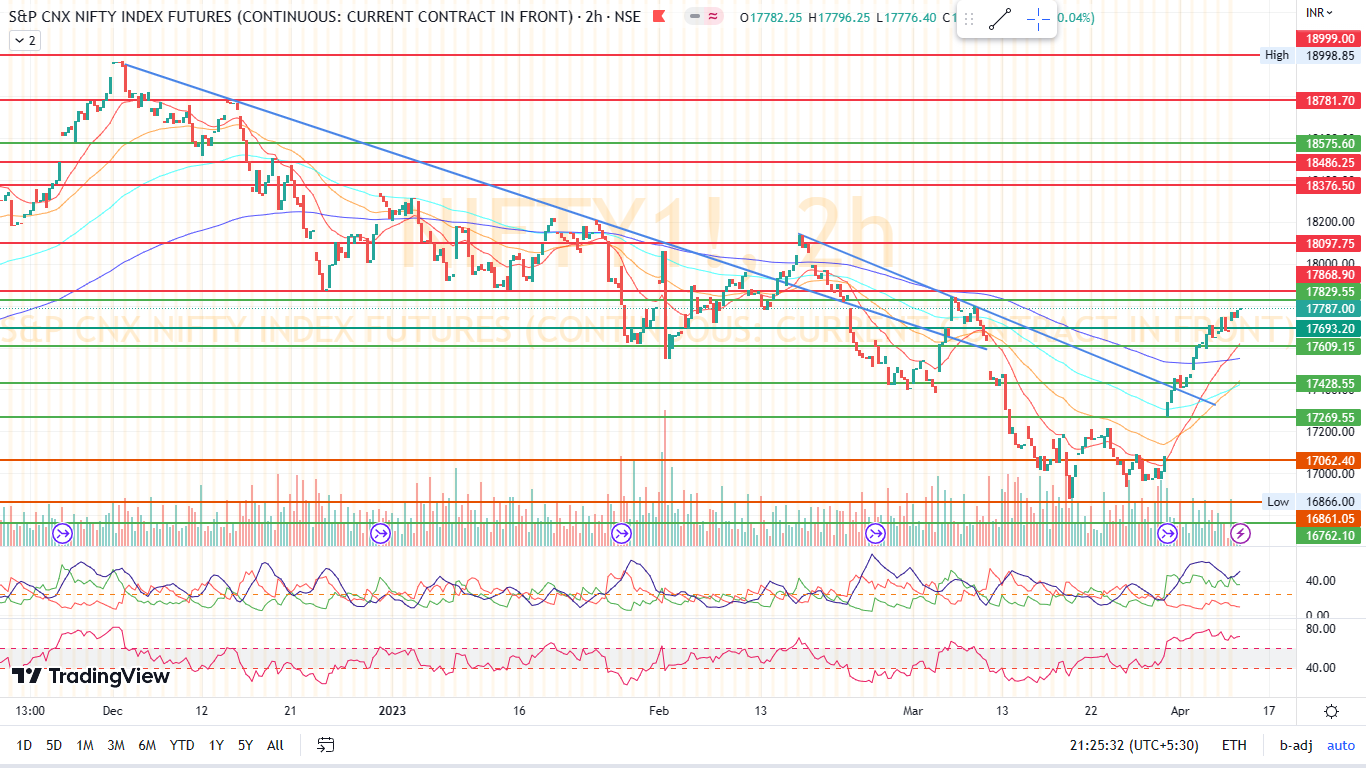Viewport: 1366px width, 768px height.
Task: Click the 17609.15 green price label
Action: 1330,346
